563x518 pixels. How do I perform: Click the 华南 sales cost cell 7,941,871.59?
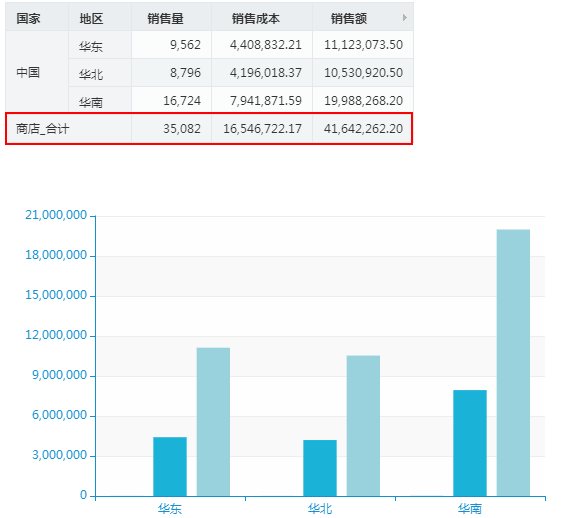point(266,101)
